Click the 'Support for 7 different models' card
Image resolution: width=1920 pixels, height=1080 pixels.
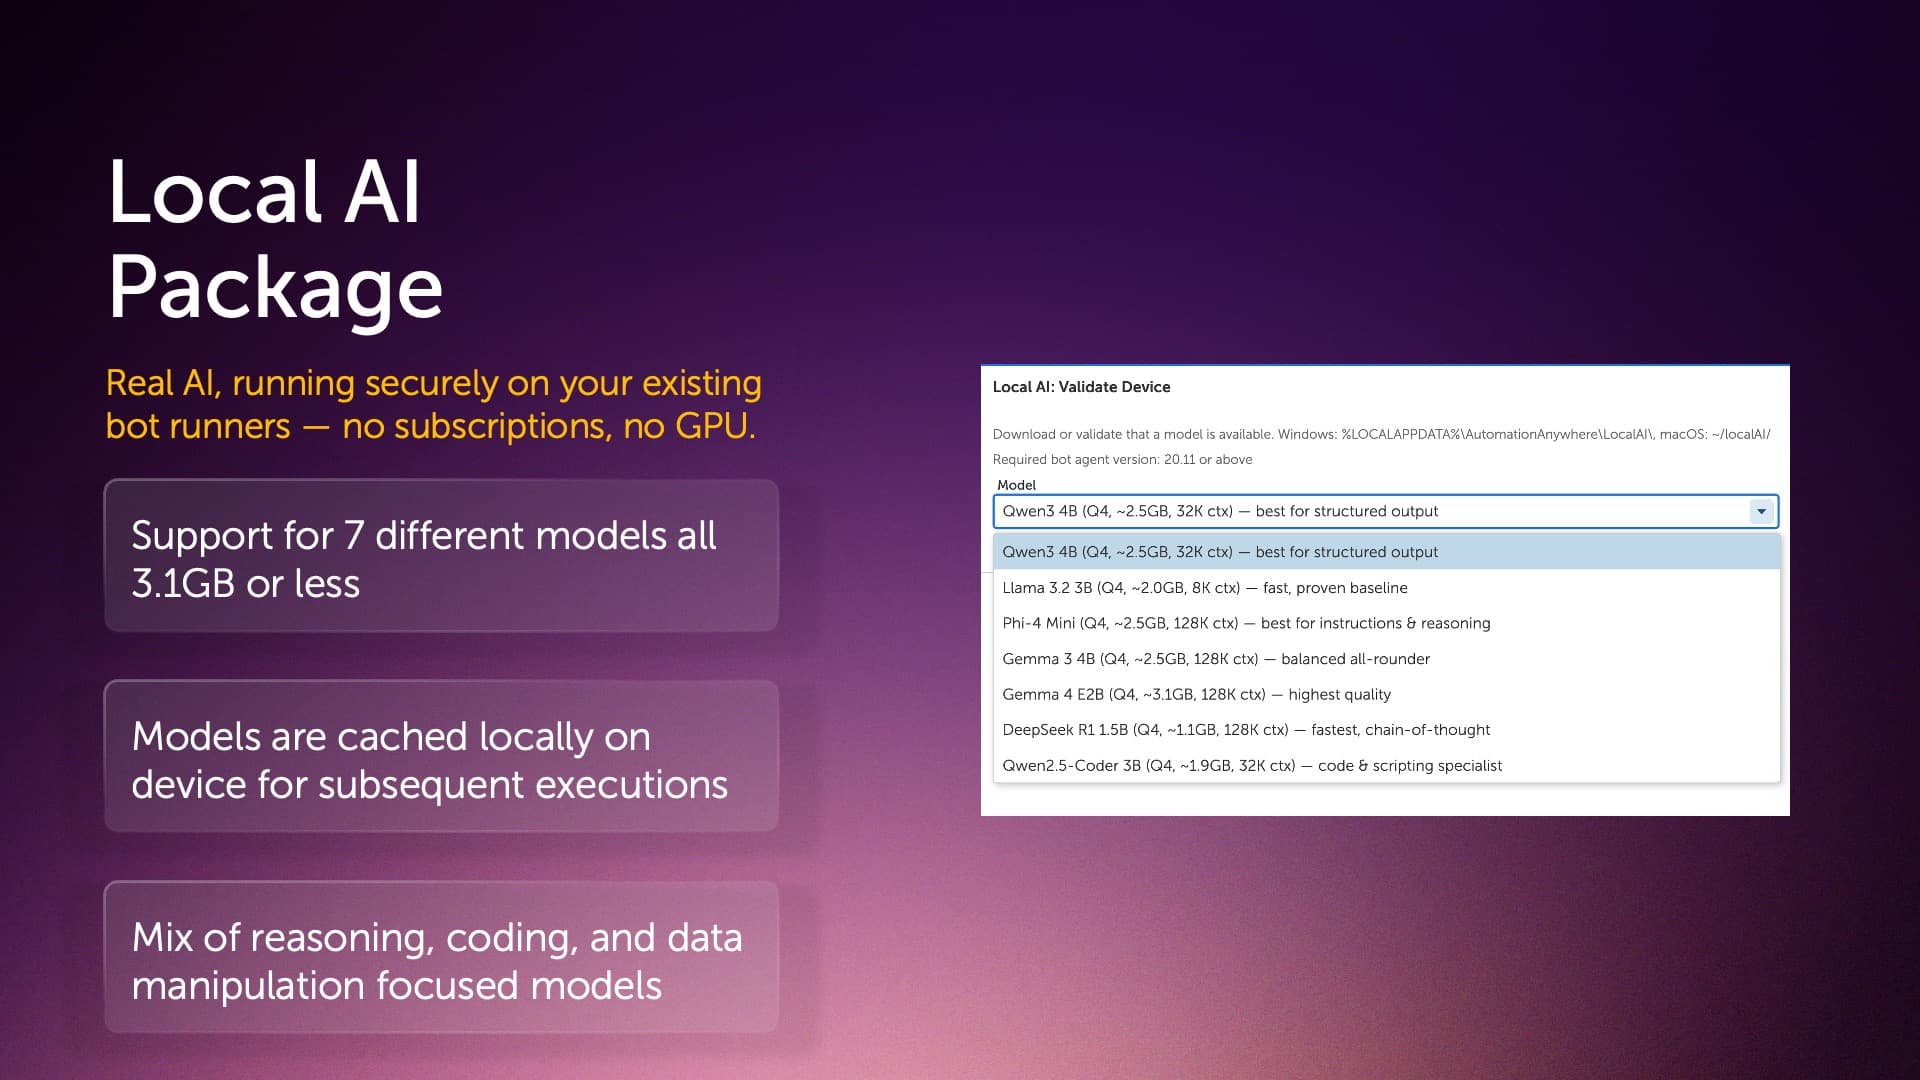(441, 556)
